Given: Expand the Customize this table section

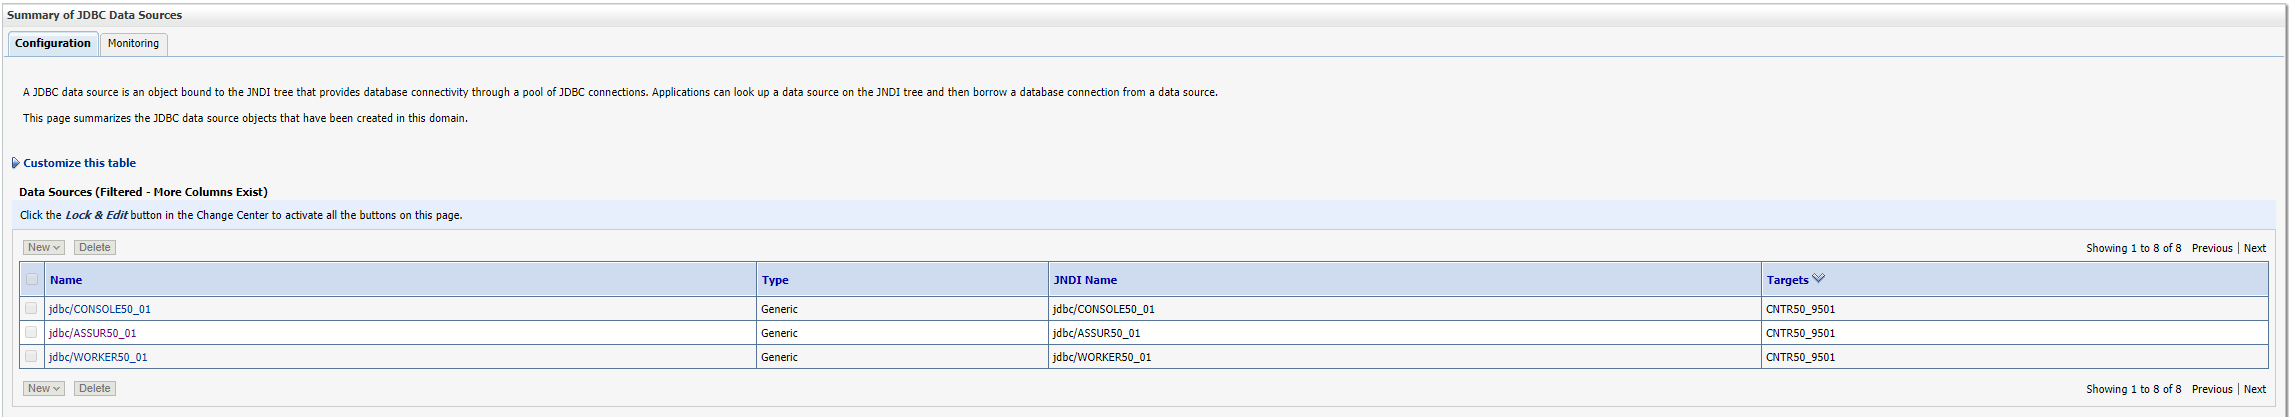Looking at the screenshot, I should pyautogui.click(x=79, y=163).
